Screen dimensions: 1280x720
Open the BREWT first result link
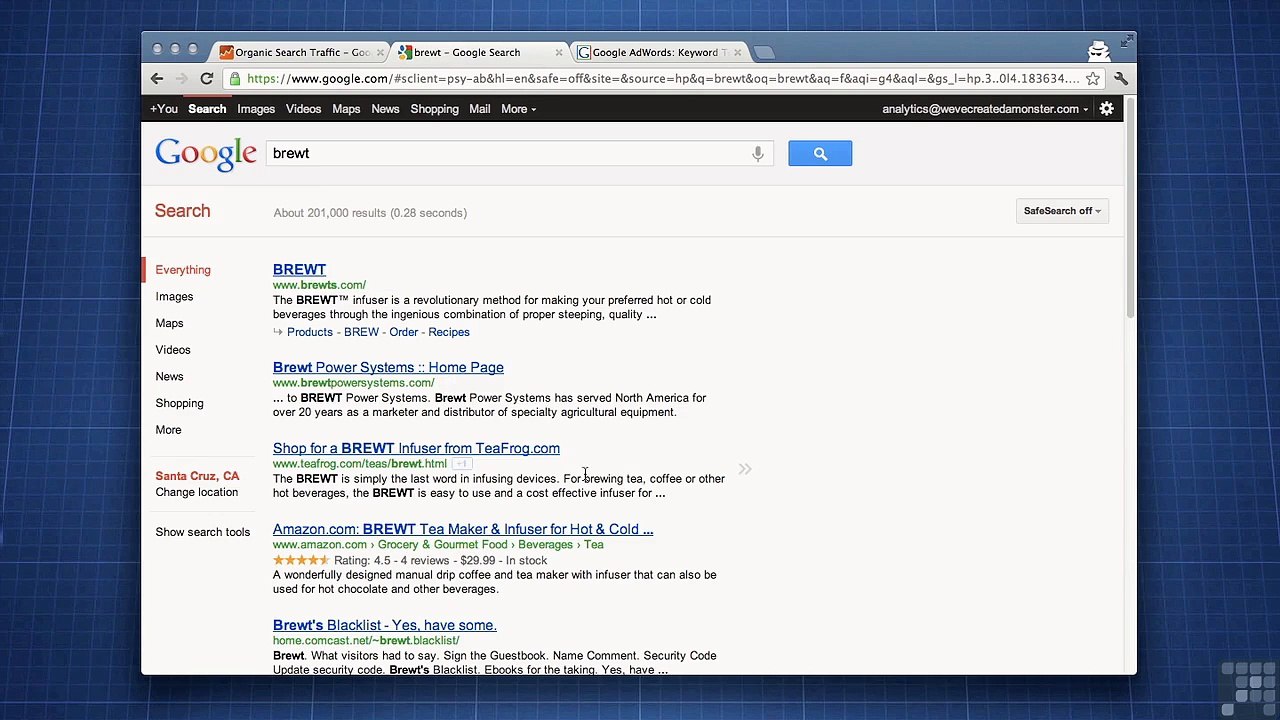coord(299,269)
